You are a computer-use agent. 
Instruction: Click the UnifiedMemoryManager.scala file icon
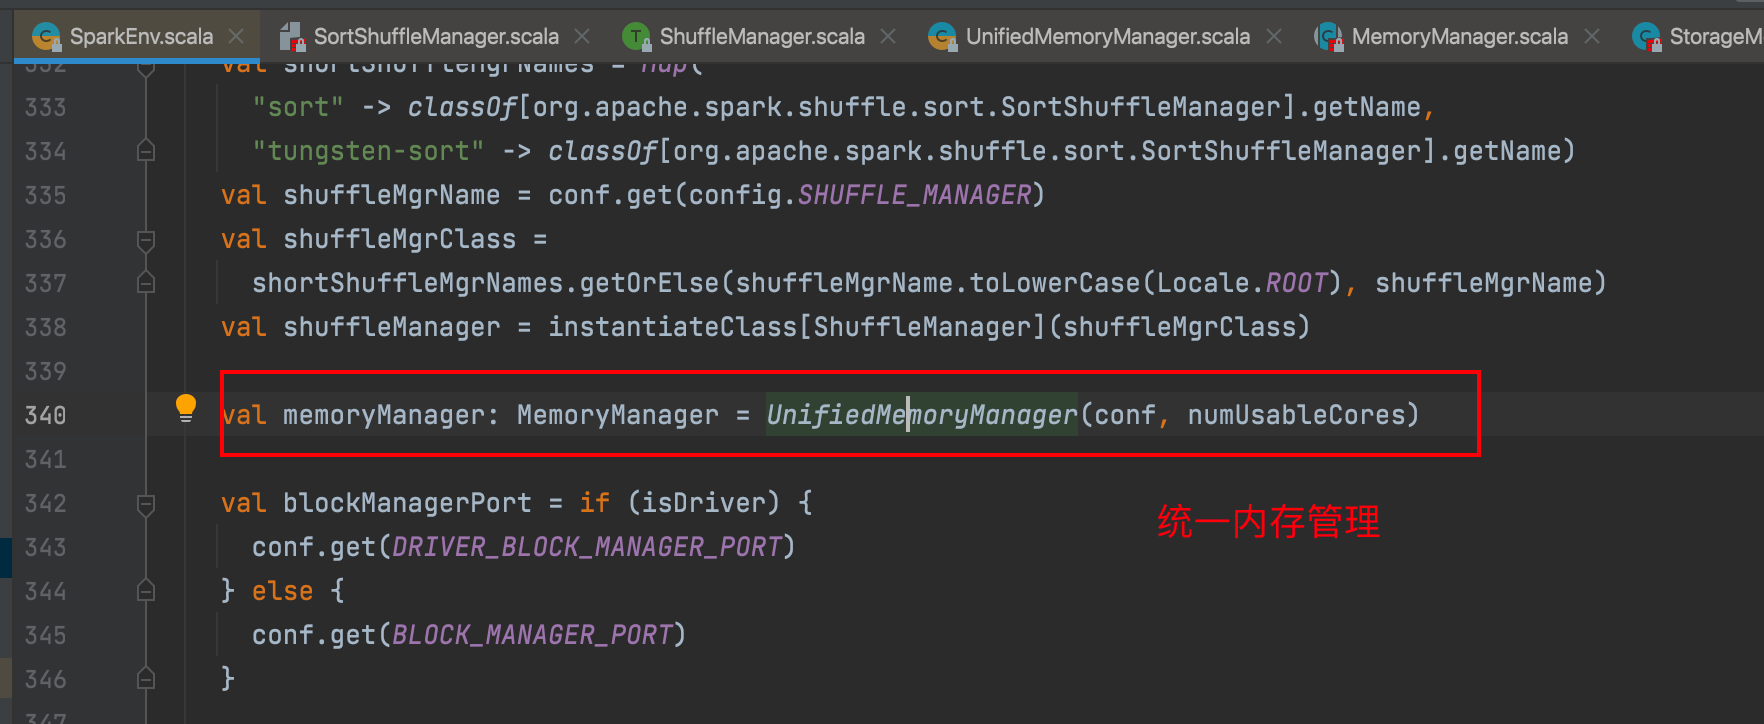pos(942,37)
